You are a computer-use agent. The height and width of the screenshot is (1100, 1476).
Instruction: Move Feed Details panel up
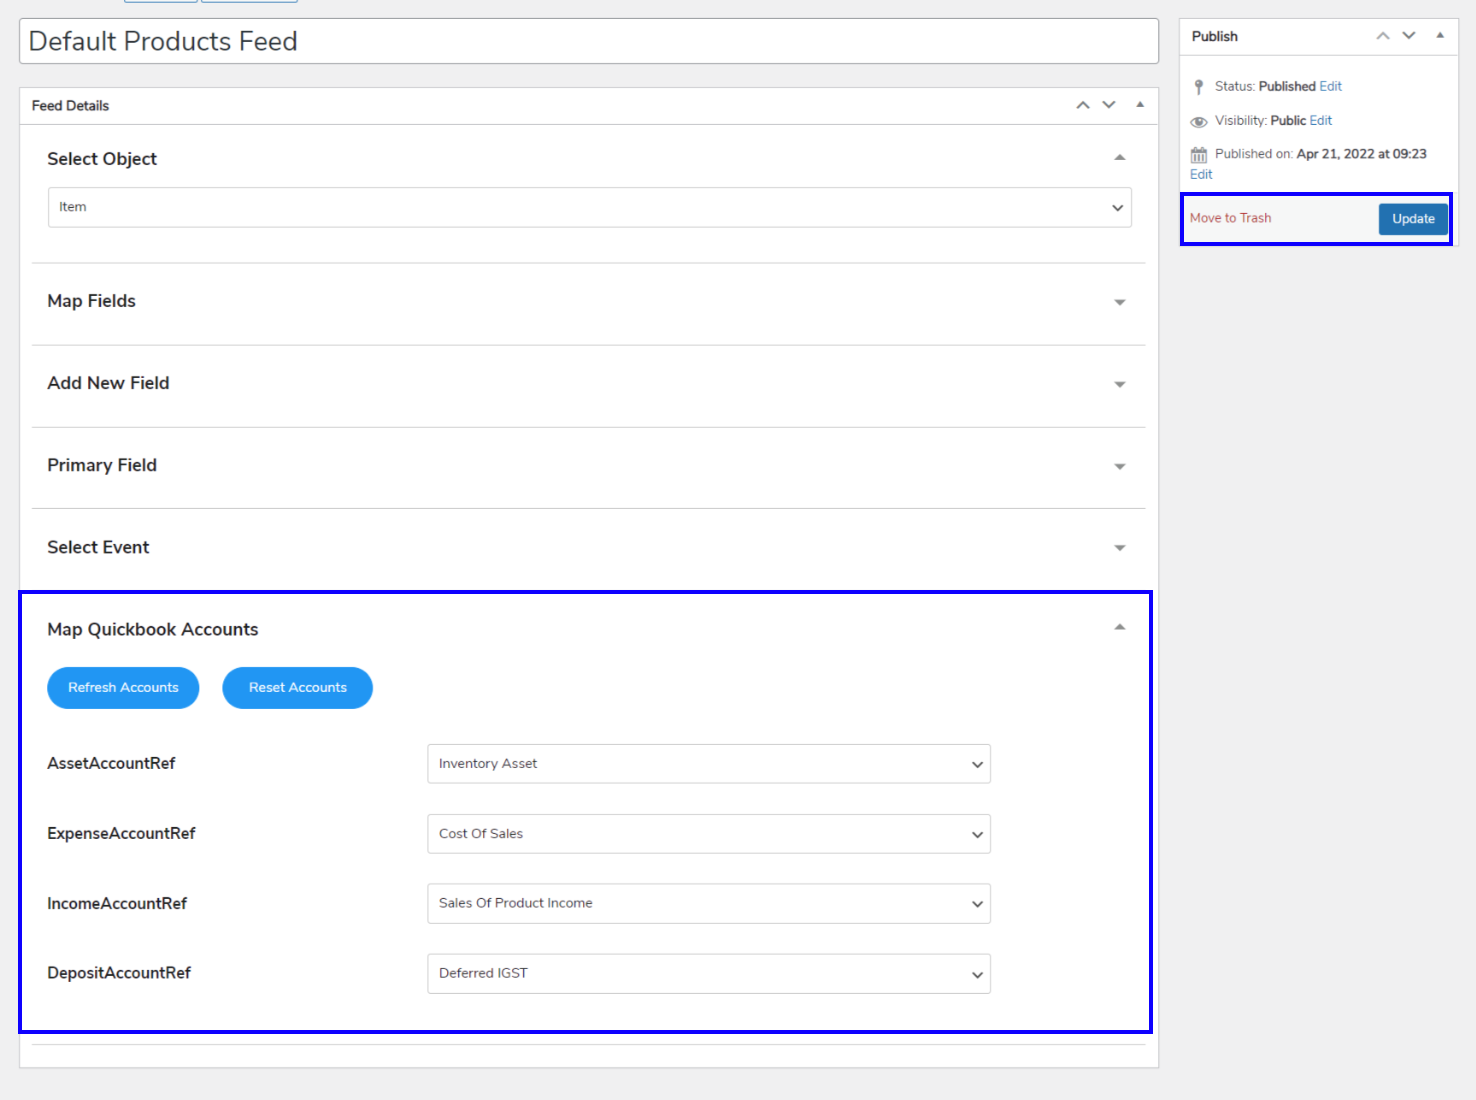click(1083, 105)
